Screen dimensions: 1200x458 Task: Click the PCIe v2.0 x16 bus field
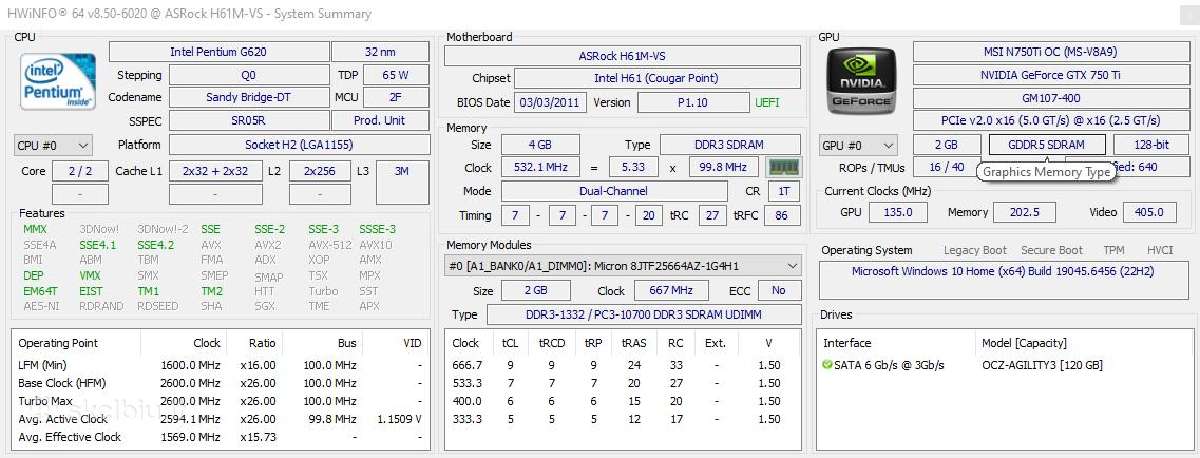[1052, 121]
